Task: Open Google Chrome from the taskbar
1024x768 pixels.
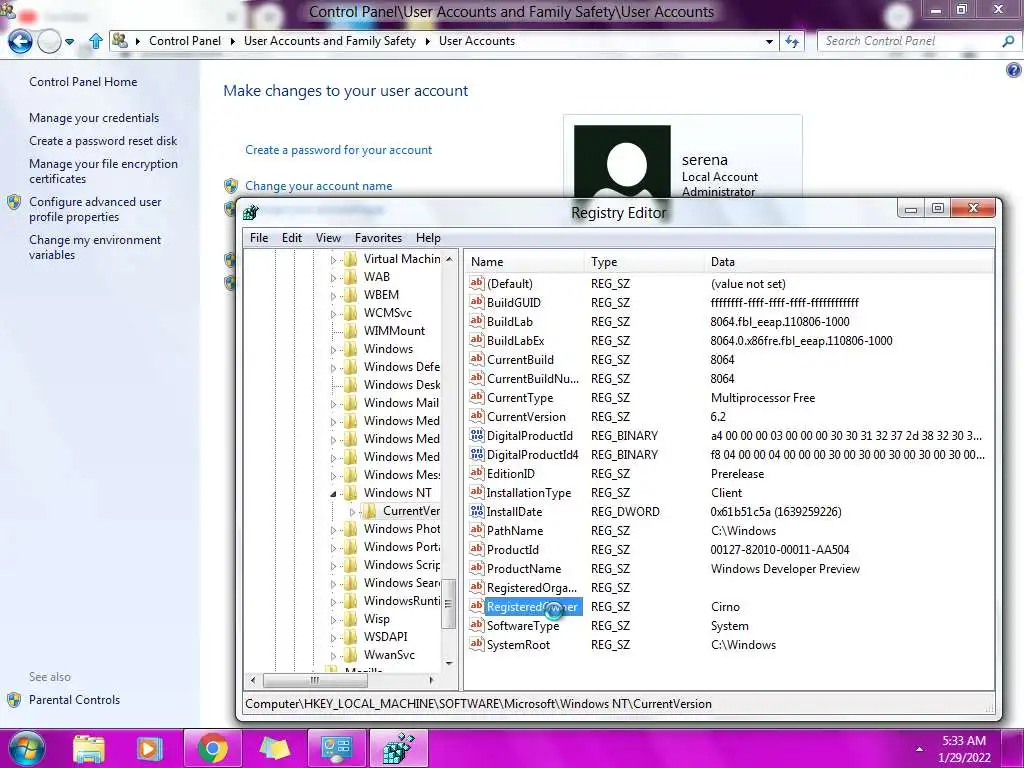Action: (x=213, y=749)
